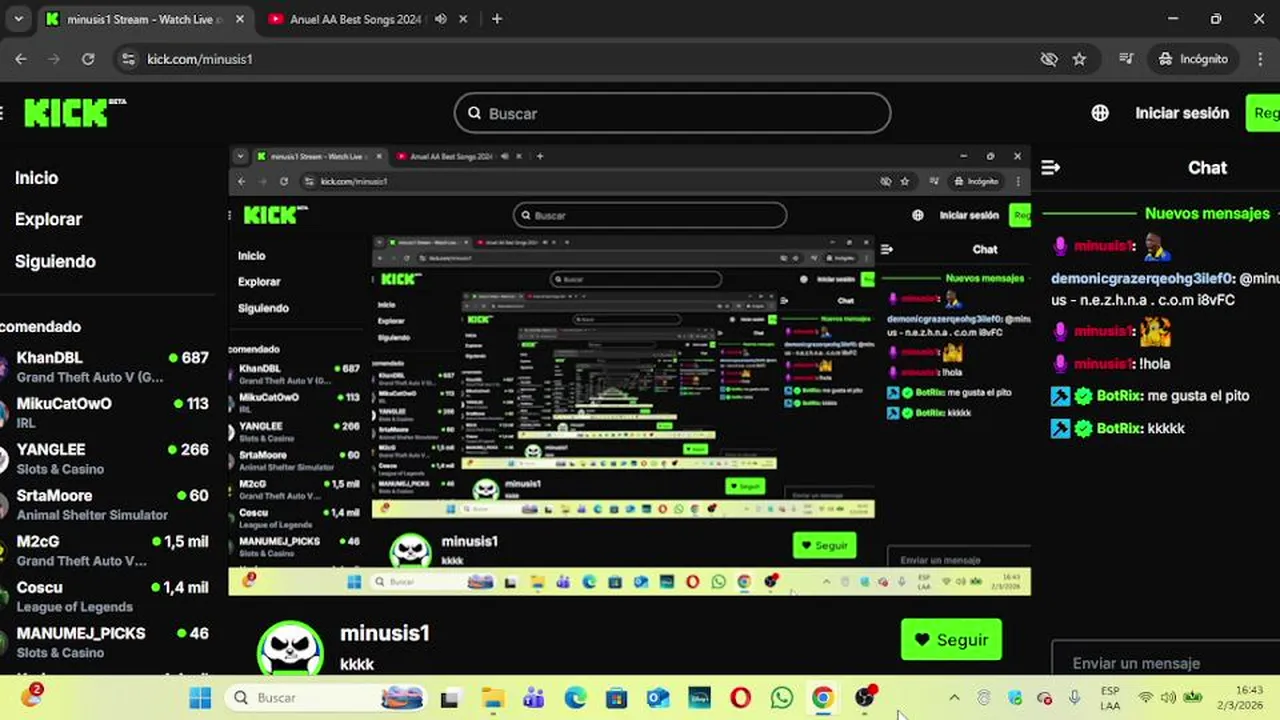1280x720 pixels.
Task: Click the Enviar un mensaje chat field
Action: (1165, 662)
